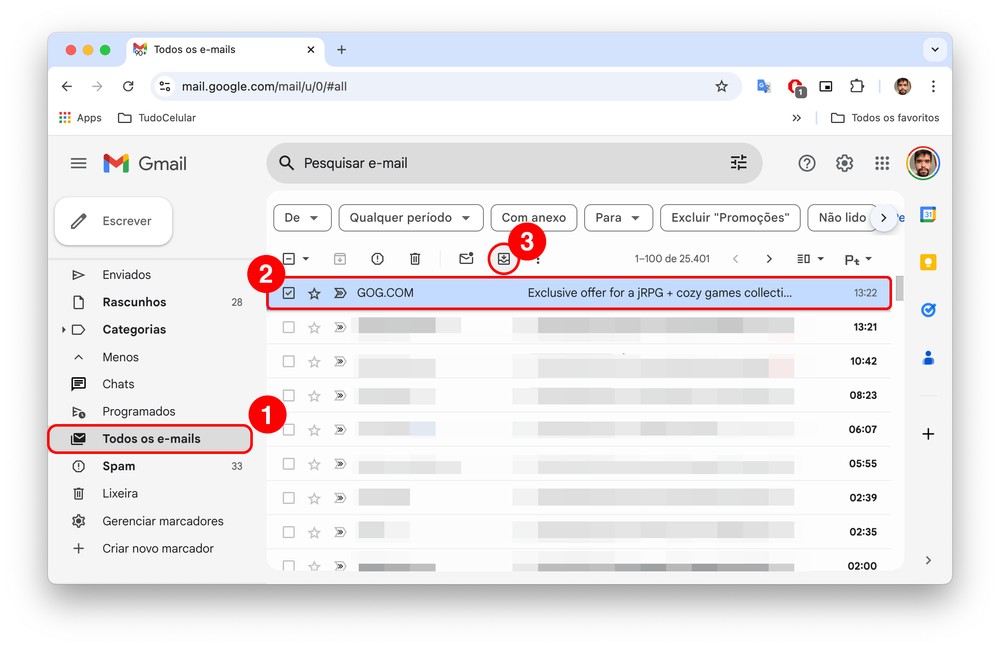Open Google Calendar in side panel
The height and width of the screenshot is (647, 1000).
[x=928, y=215]
